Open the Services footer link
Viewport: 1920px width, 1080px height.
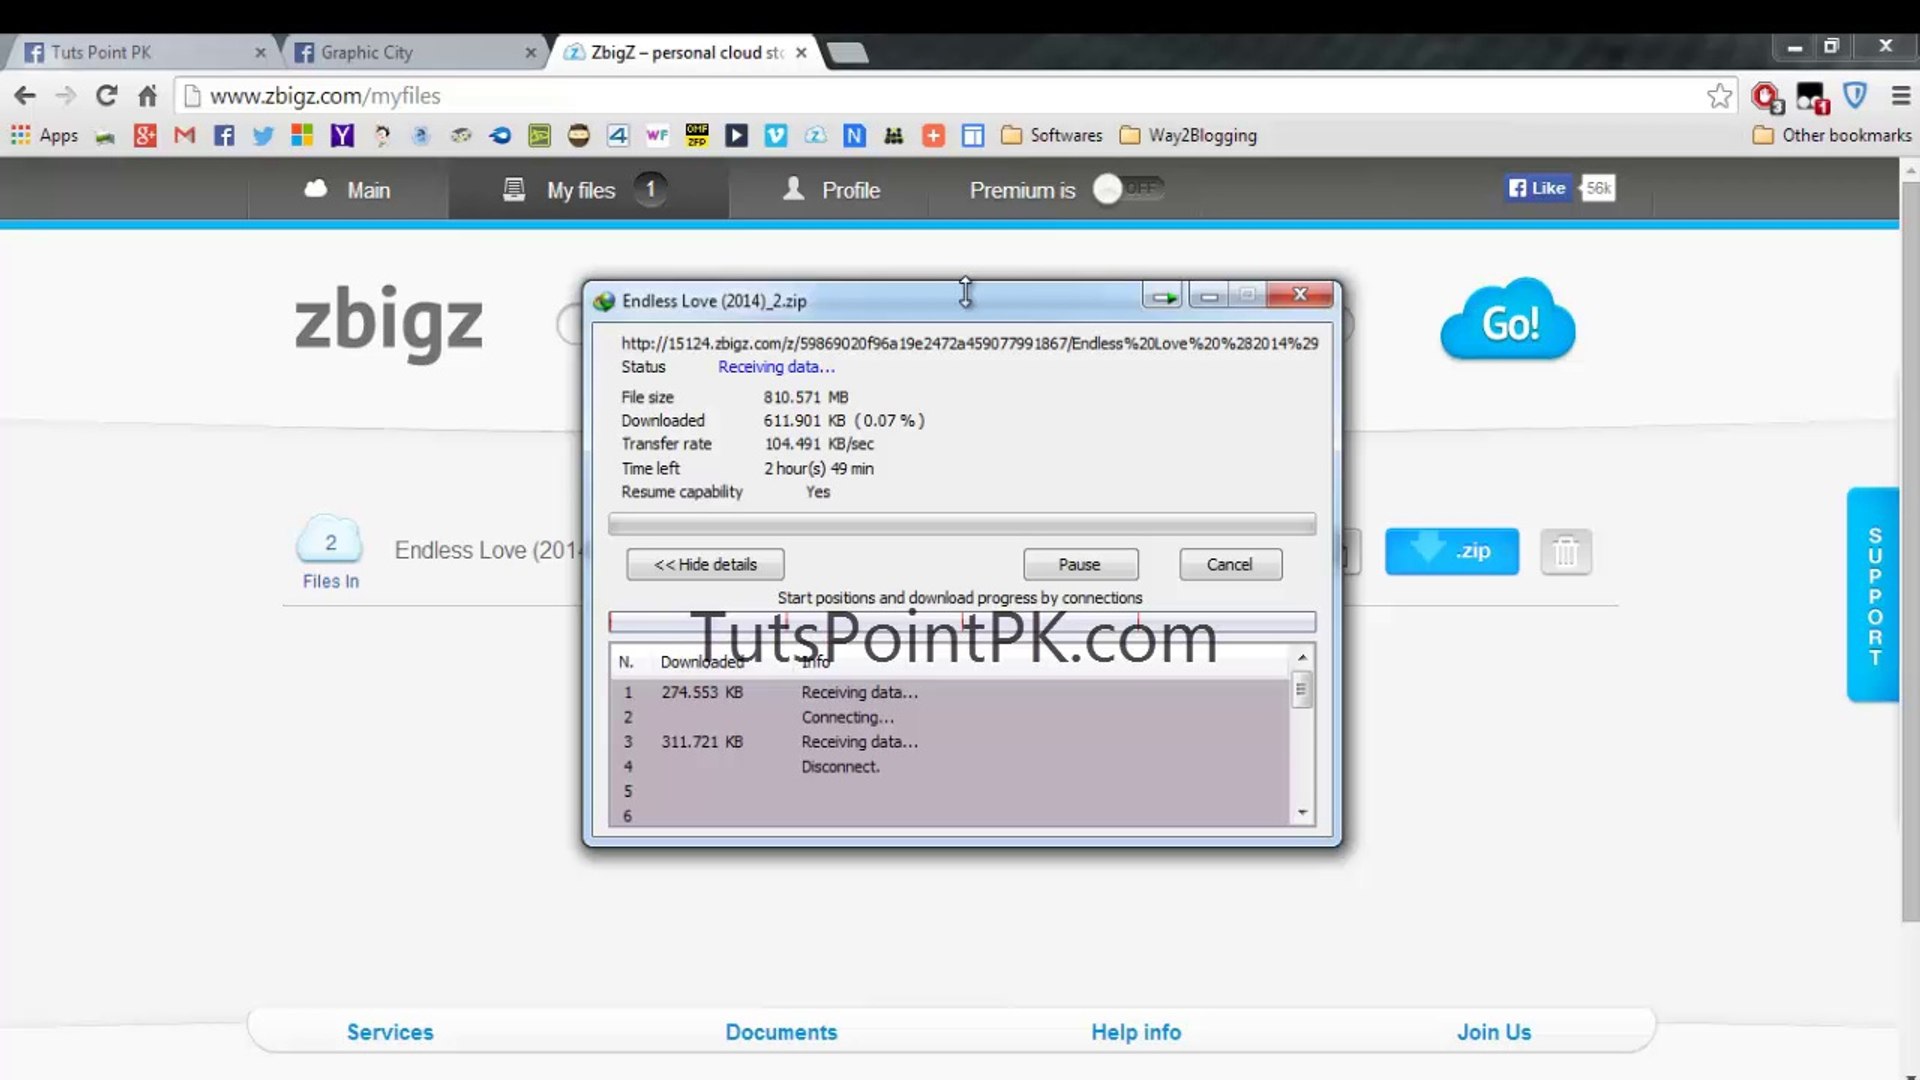coord(390,1032)
